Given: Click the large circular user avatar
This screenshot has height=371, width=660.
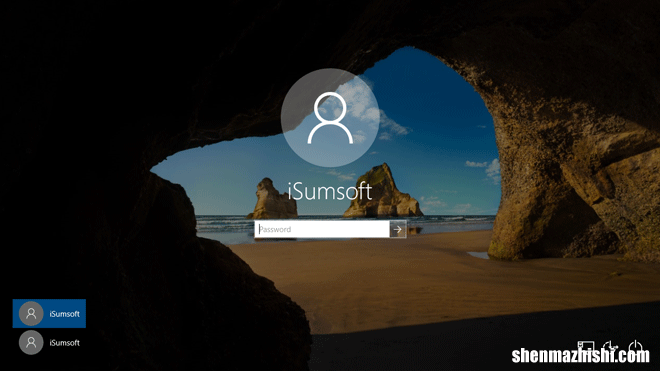Looking at the screenshot, I should pyautogui.click(x=330, y=118).
